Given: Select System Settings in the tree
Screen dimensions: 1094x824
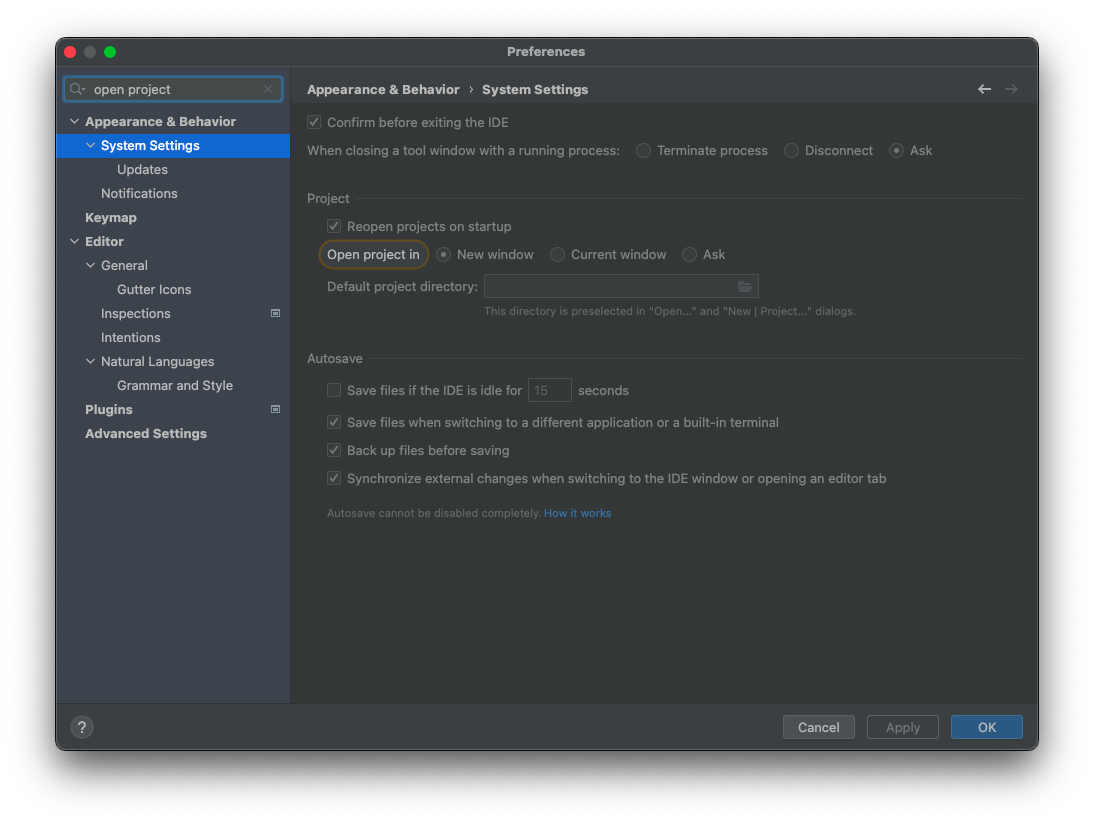Looking at the screenshot, I should 173,146.
